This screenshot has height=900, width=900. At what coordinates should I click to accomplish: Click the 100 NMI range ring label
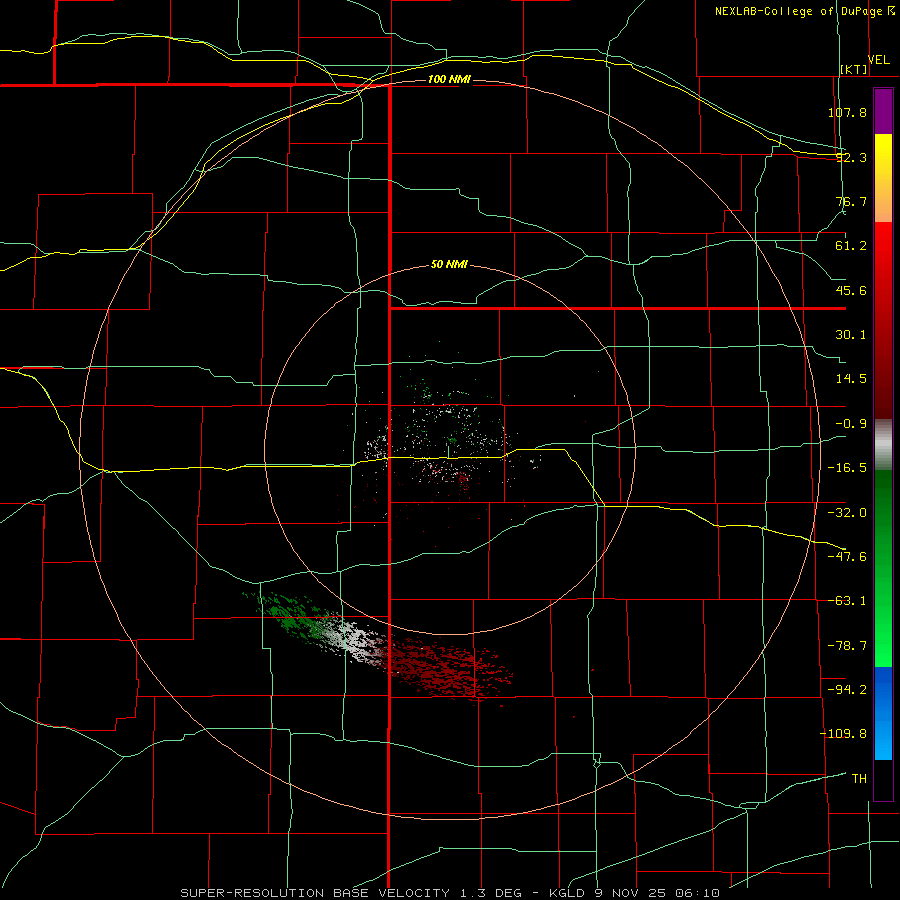(449, 79)
